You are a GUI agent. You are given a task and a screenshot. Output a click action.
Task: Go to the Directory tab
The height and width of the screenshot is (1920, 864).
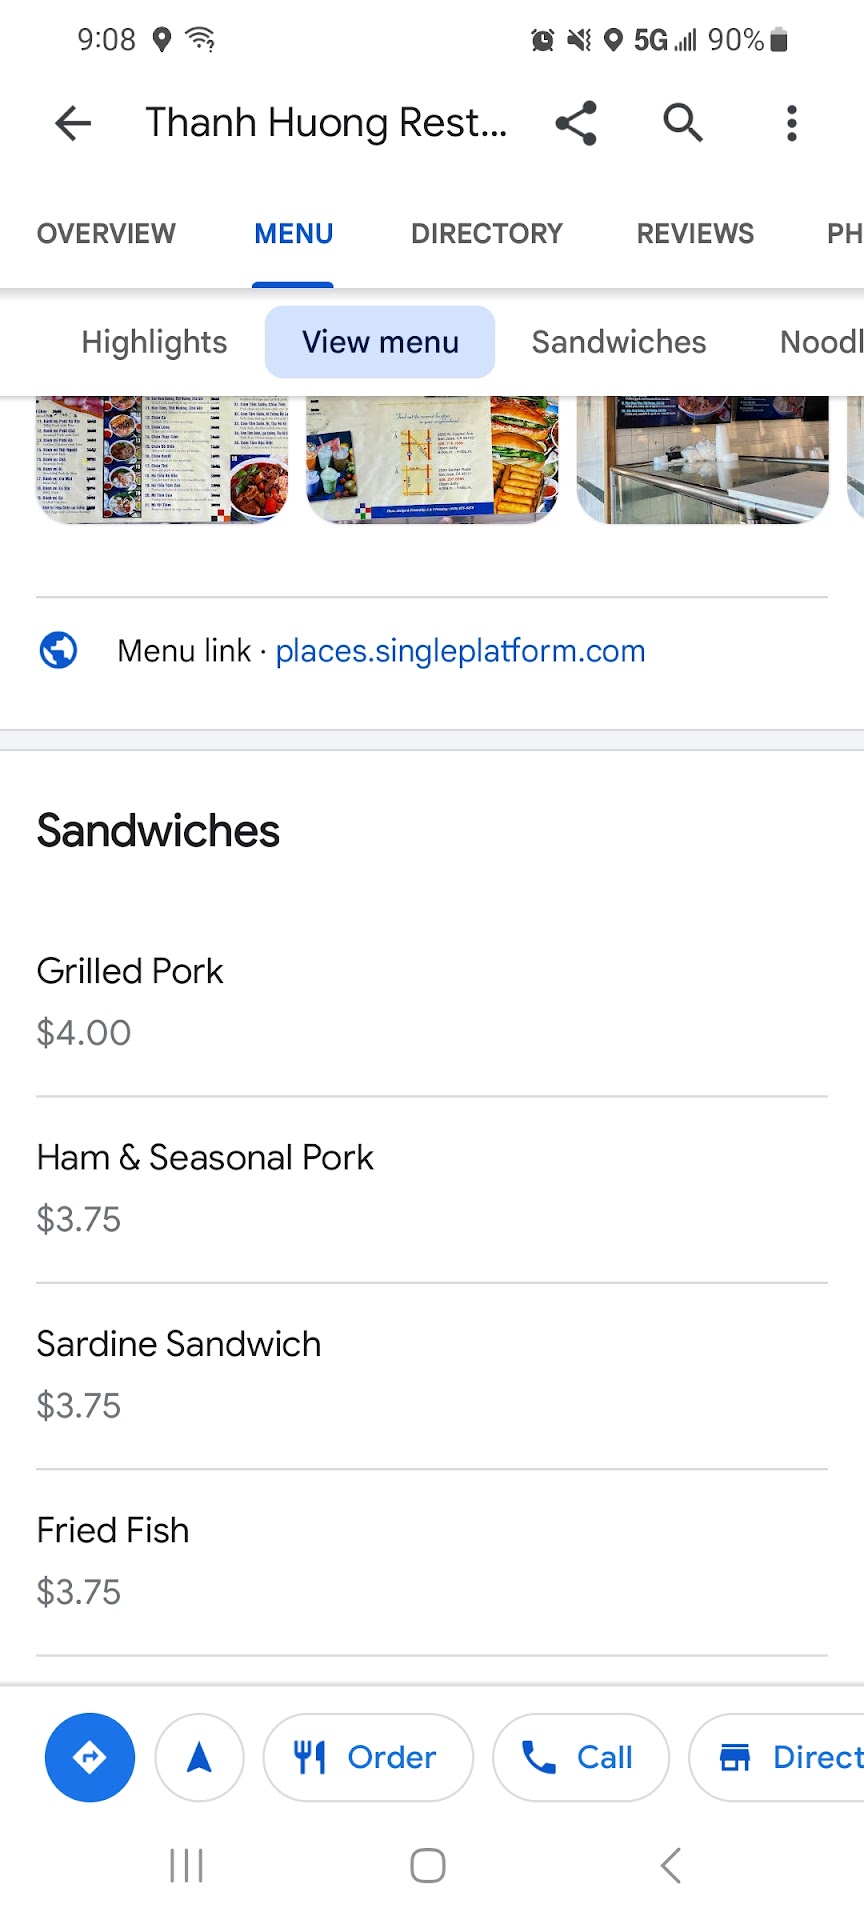[487, 234]
